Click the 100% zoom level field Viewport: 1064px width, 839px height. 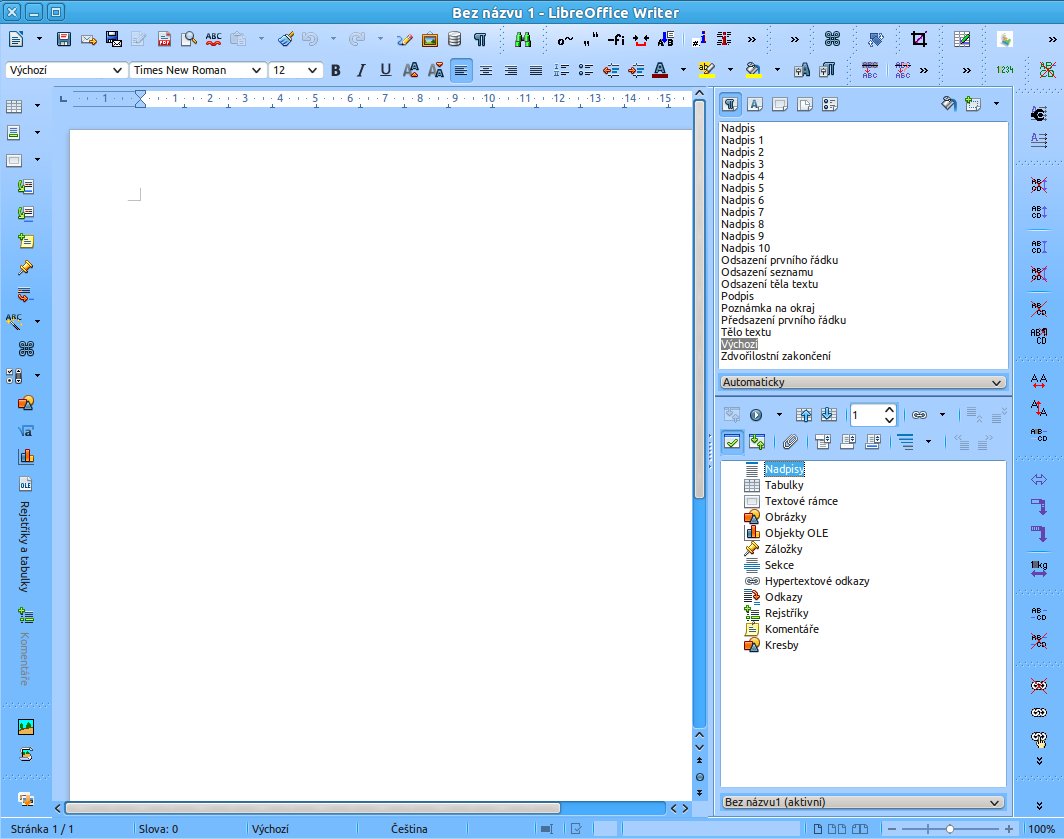point(1041,829)
